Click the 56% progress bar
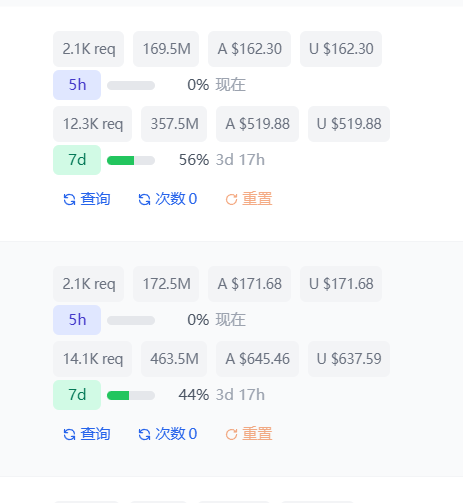The height and width of the screenshot is (503, 463). [131, 161]
